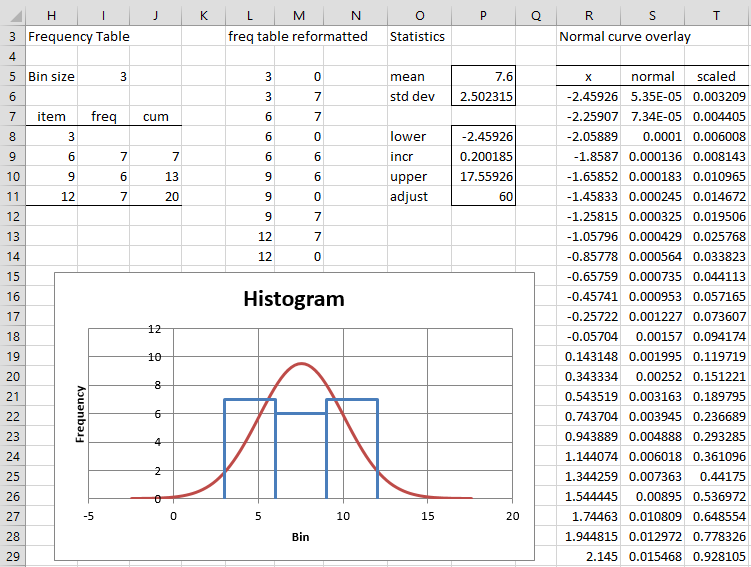Click the std dev value 2.502315

[483, 96]
